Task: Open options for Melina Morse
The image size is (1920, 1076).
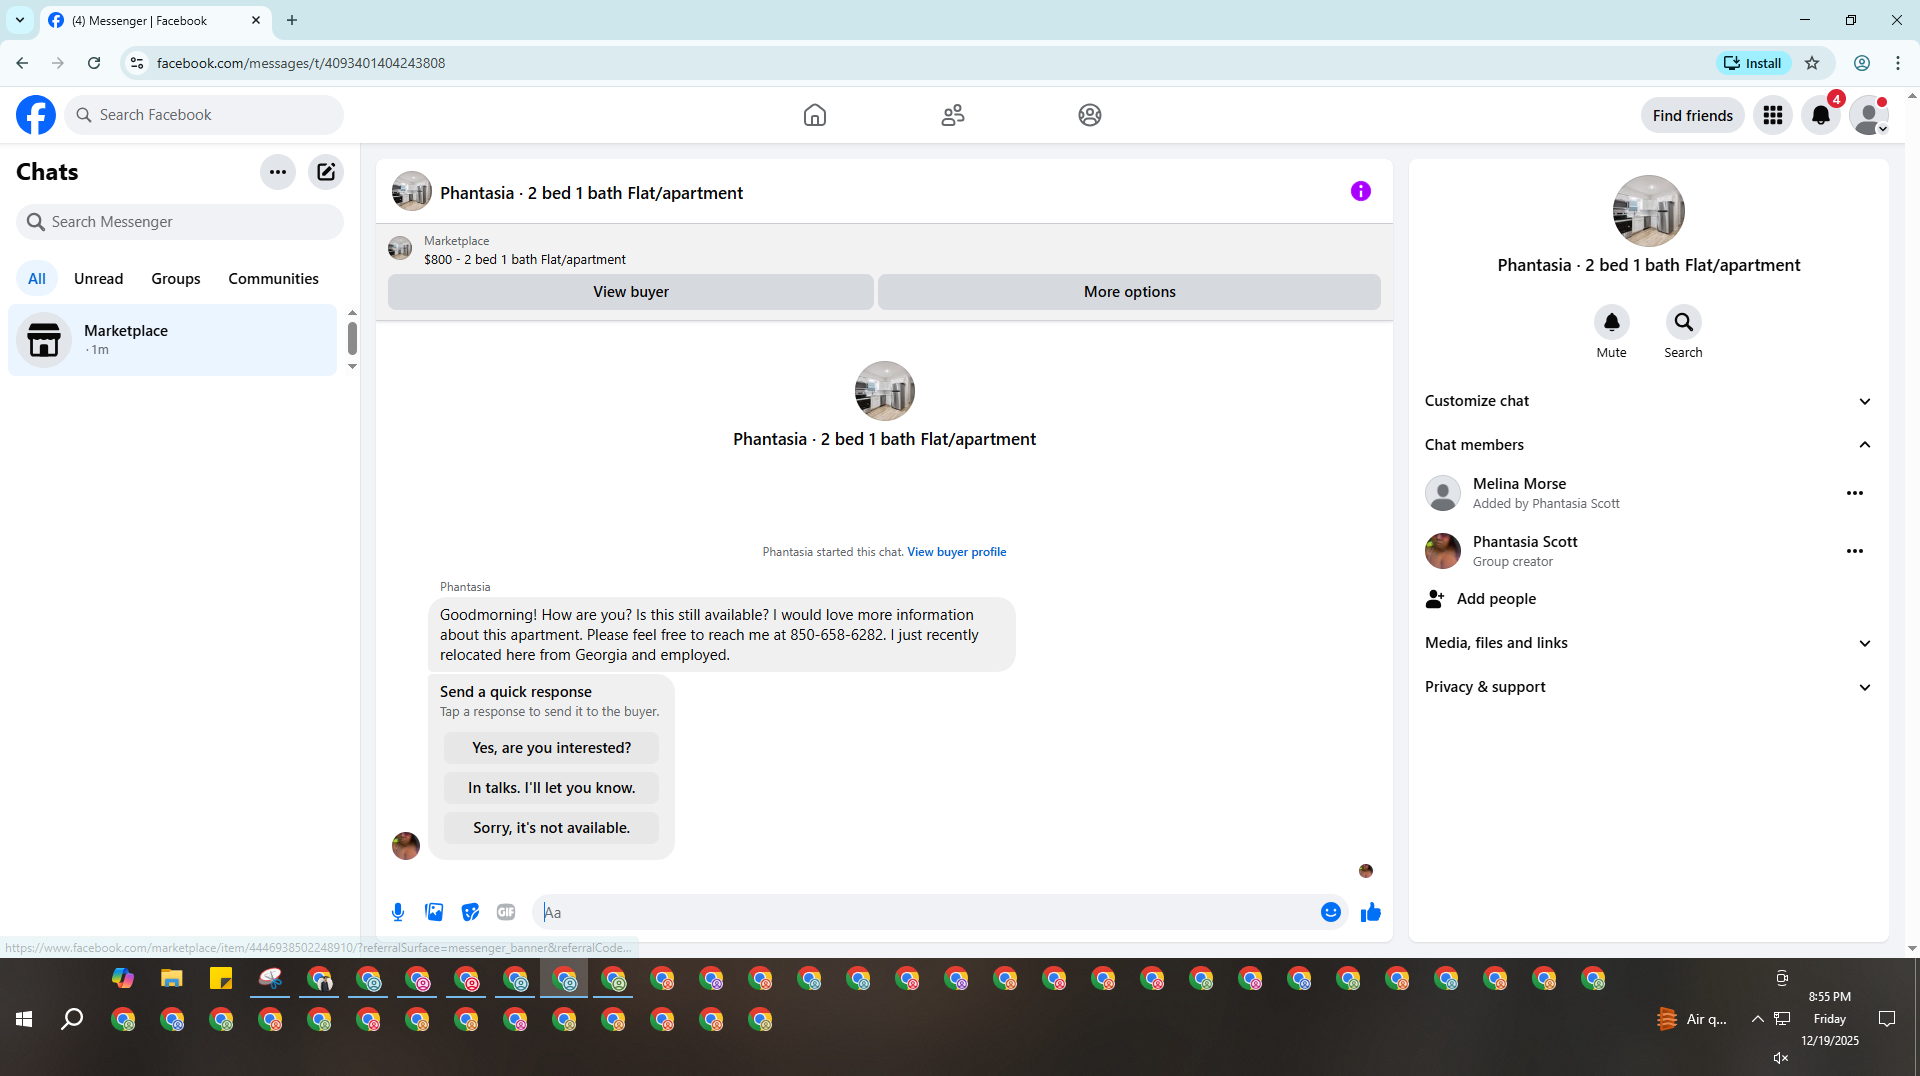Action: (x=1855, y=493)
